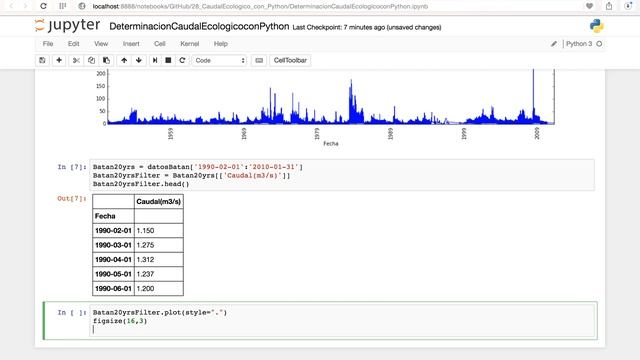The height and width of the screenshot is (360, 640).
Task: Reload the page in the browser
Action: 43,6
